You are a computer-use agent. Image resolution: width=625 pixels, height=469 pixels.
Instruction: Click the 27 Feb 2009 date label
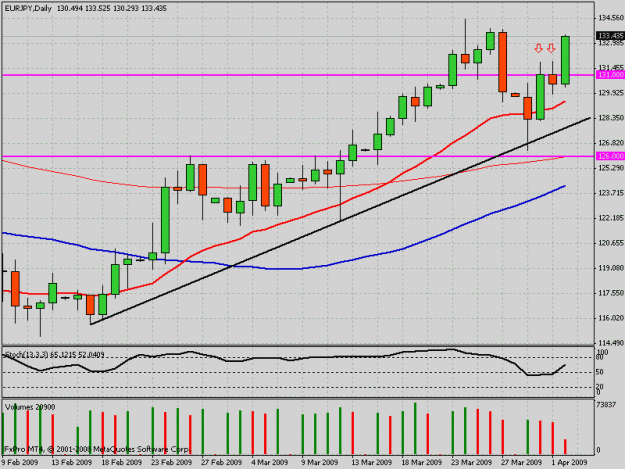point(222,462)
